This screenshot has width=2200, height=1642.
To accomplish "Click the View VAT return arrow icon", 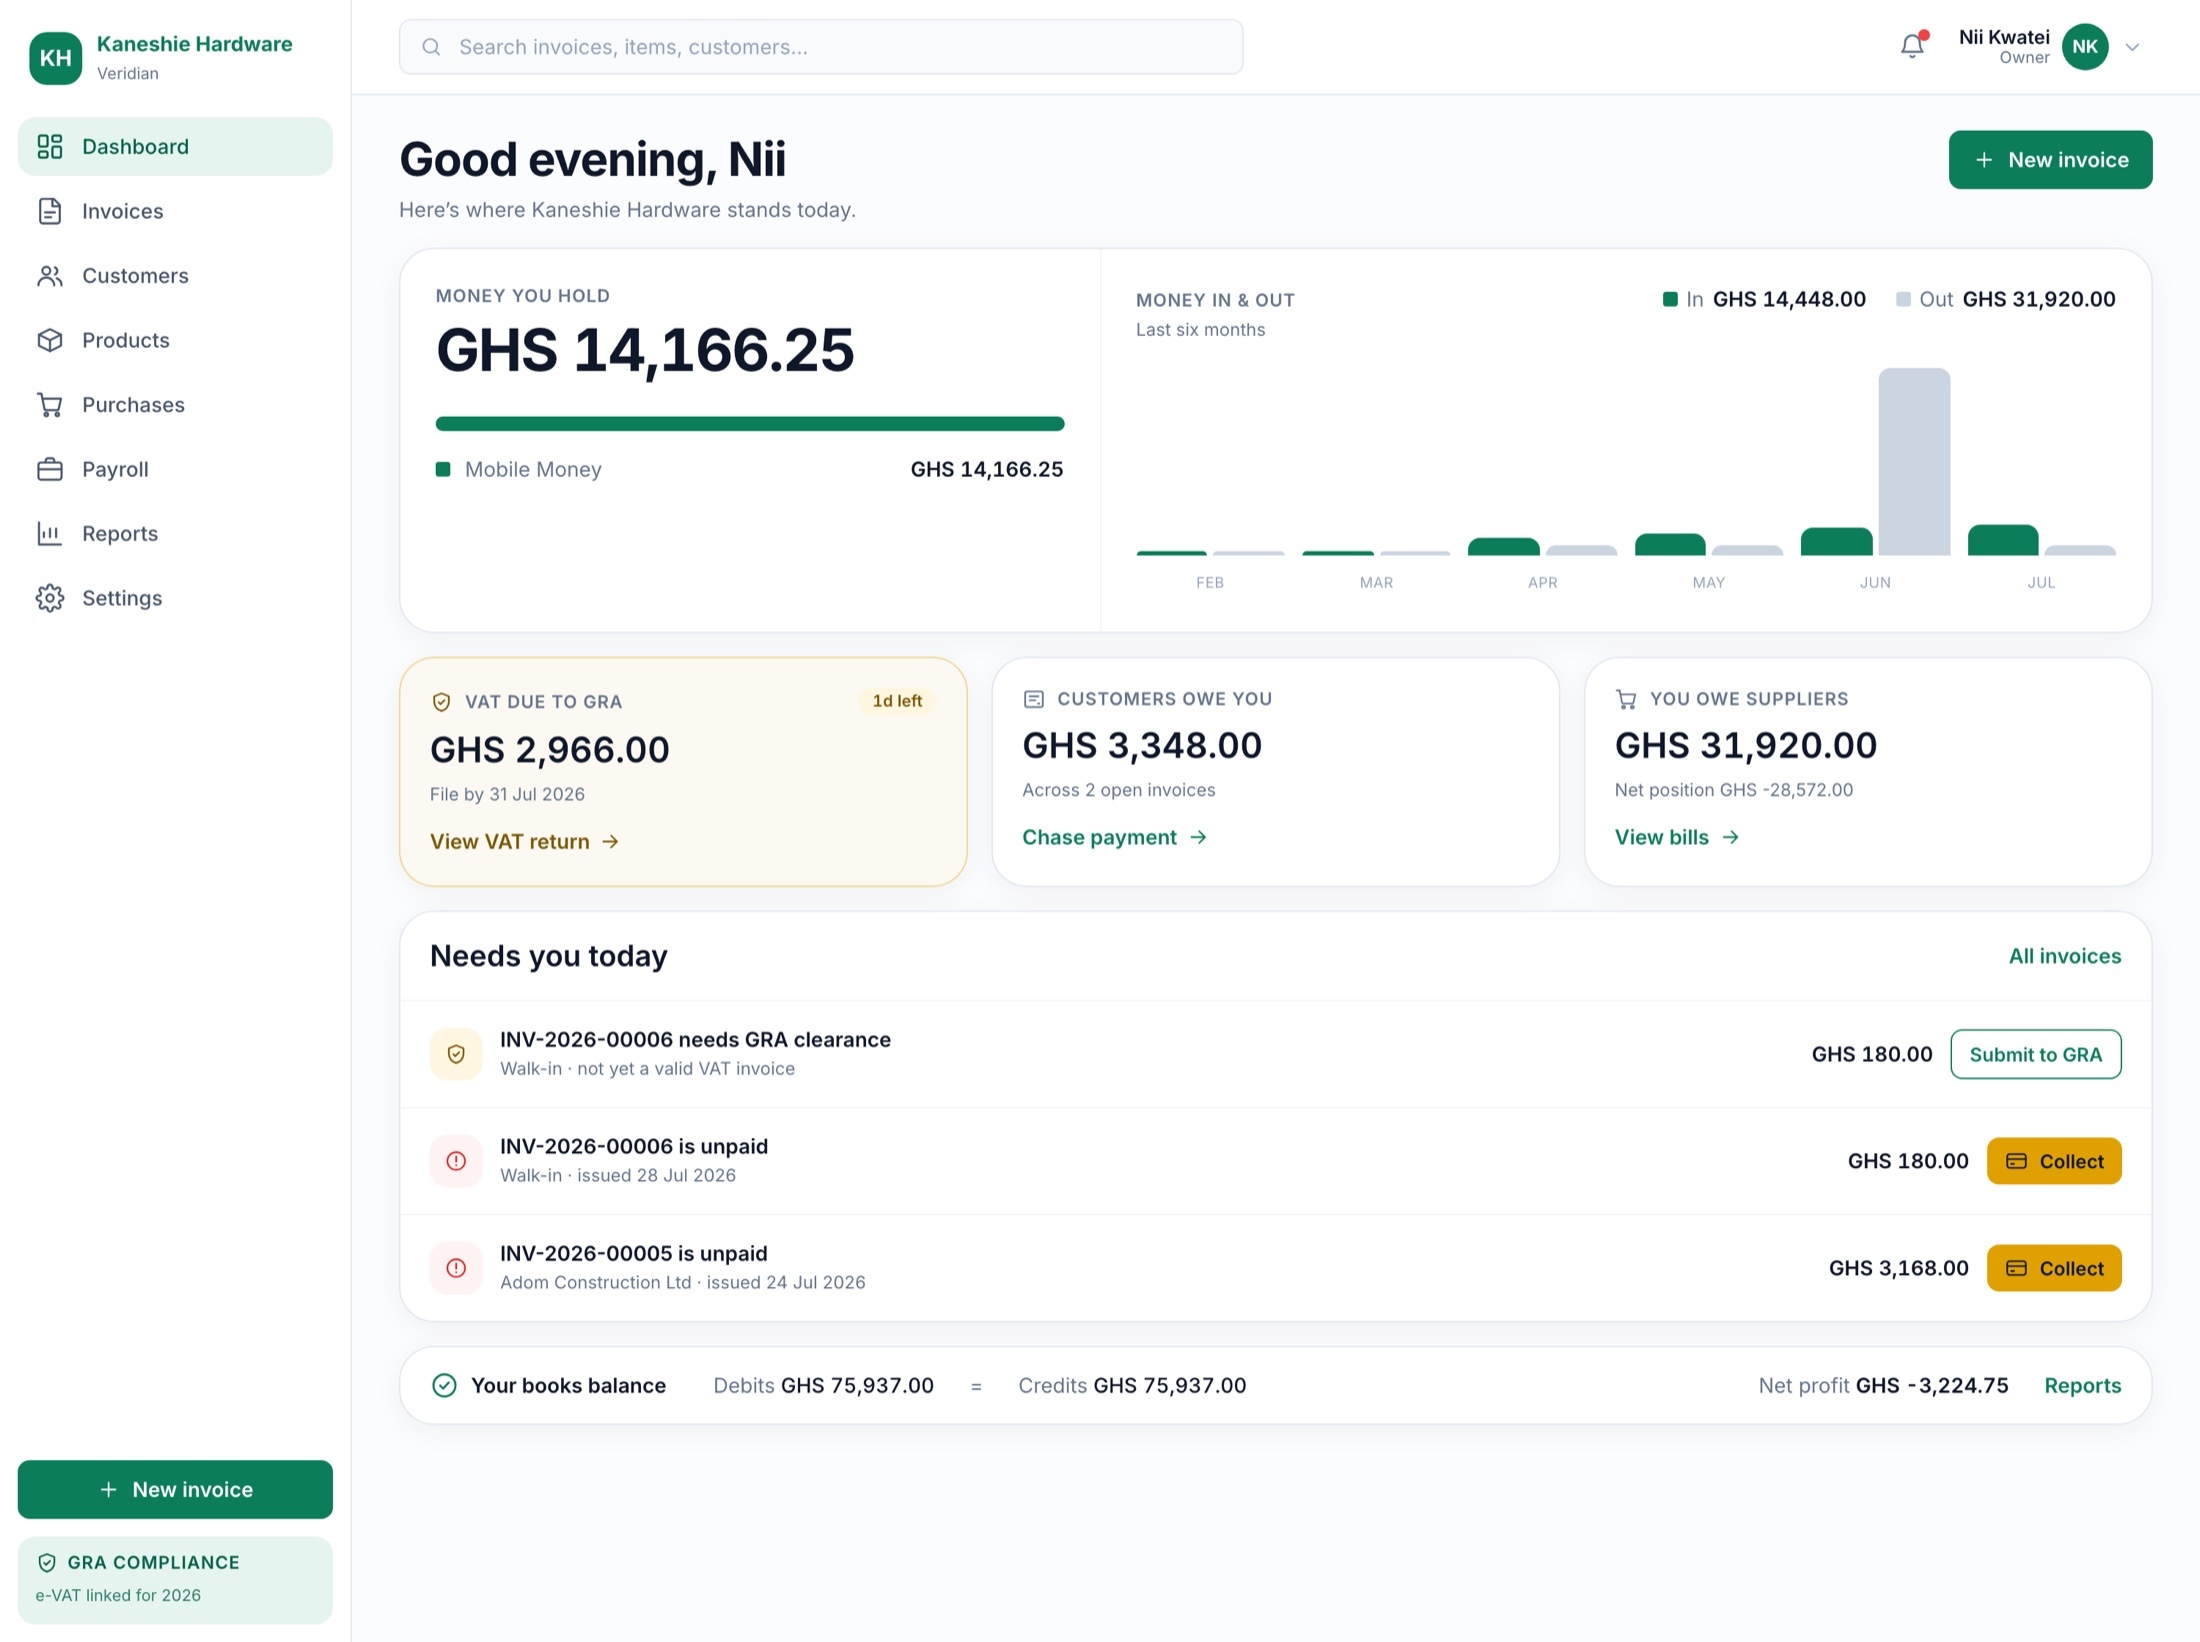I will pos(610,842).
